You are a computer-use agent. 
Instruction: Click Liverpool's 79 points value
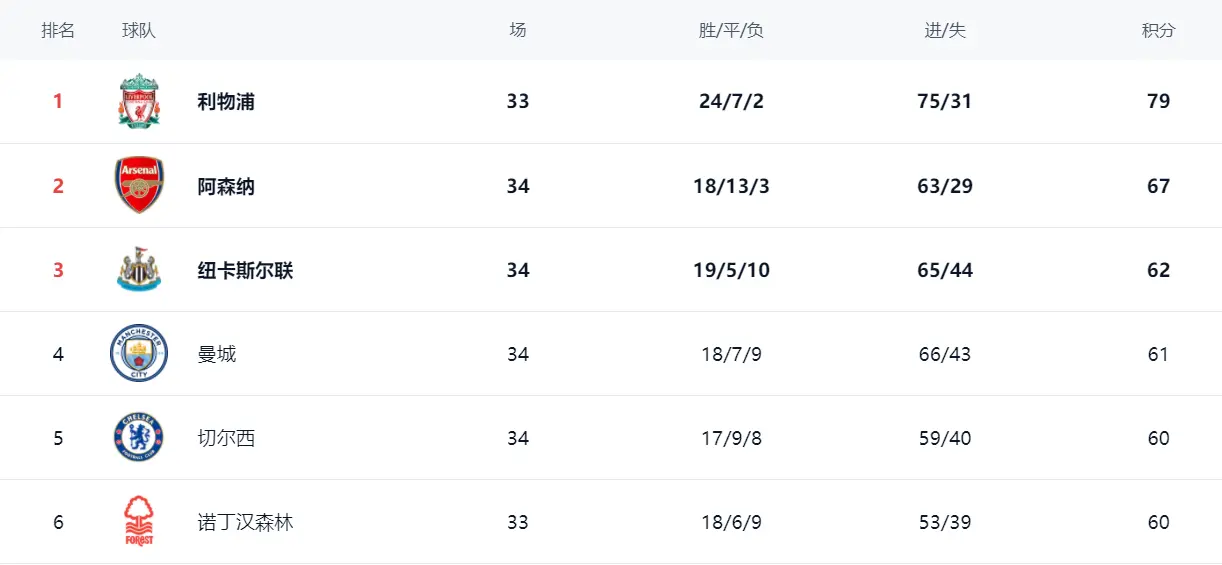click(x=1158, y=101)
